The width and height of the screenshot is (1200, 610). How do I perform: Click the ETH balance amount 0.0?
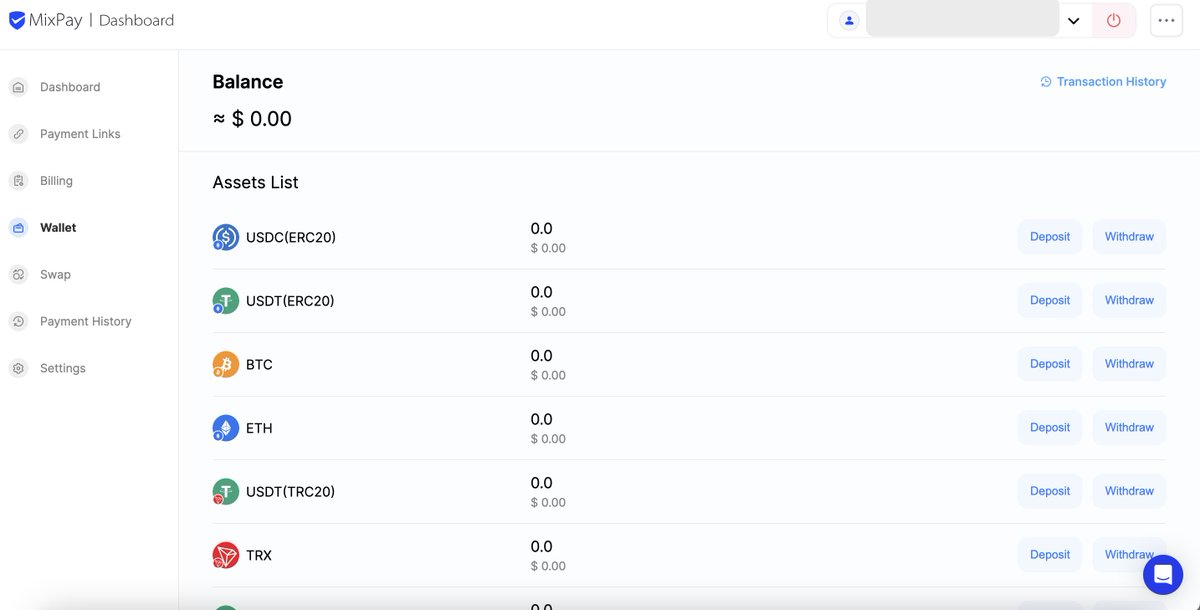(541, 419)
